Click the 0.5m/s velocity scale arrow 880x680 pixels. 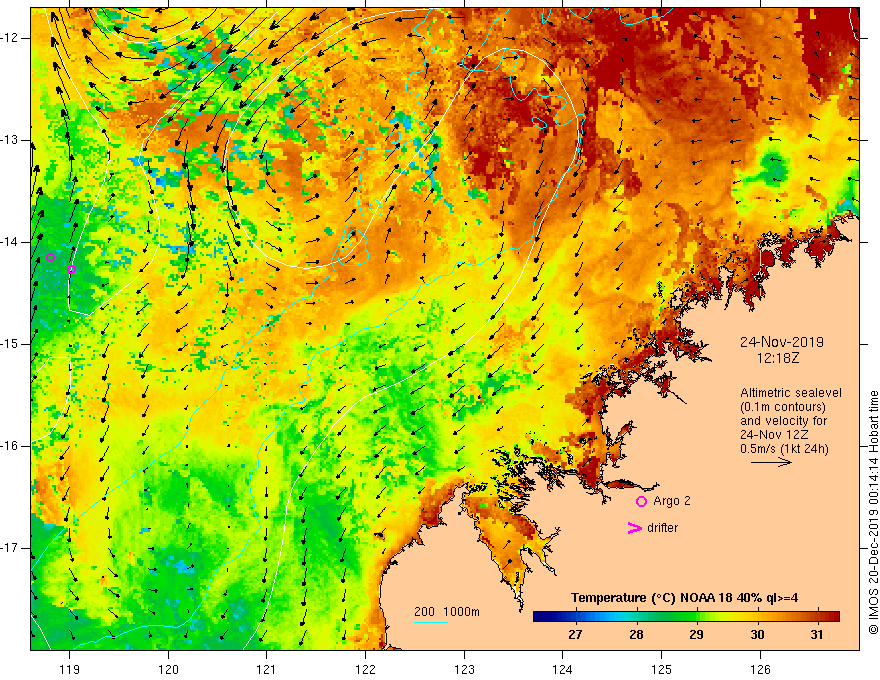772,462
